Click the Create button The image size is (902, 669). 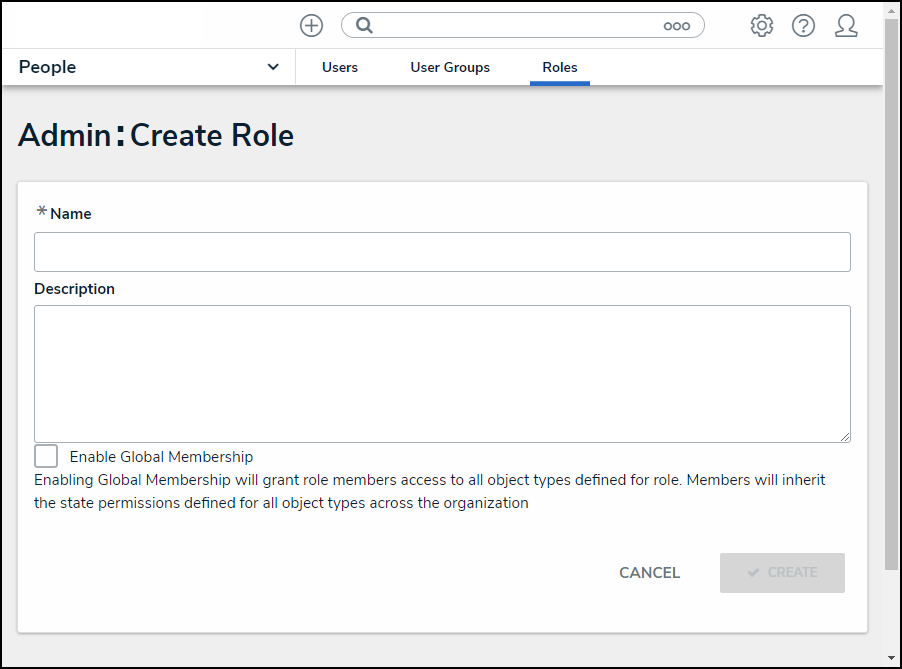point(782,573)
